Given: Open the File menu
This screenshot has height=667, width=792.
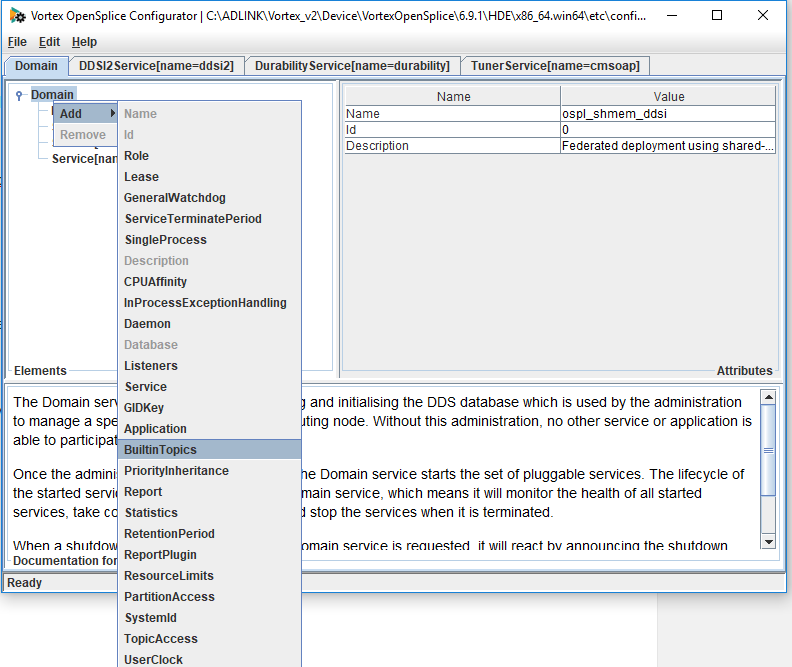Looking at the screenshot, I should pos(17,42).
